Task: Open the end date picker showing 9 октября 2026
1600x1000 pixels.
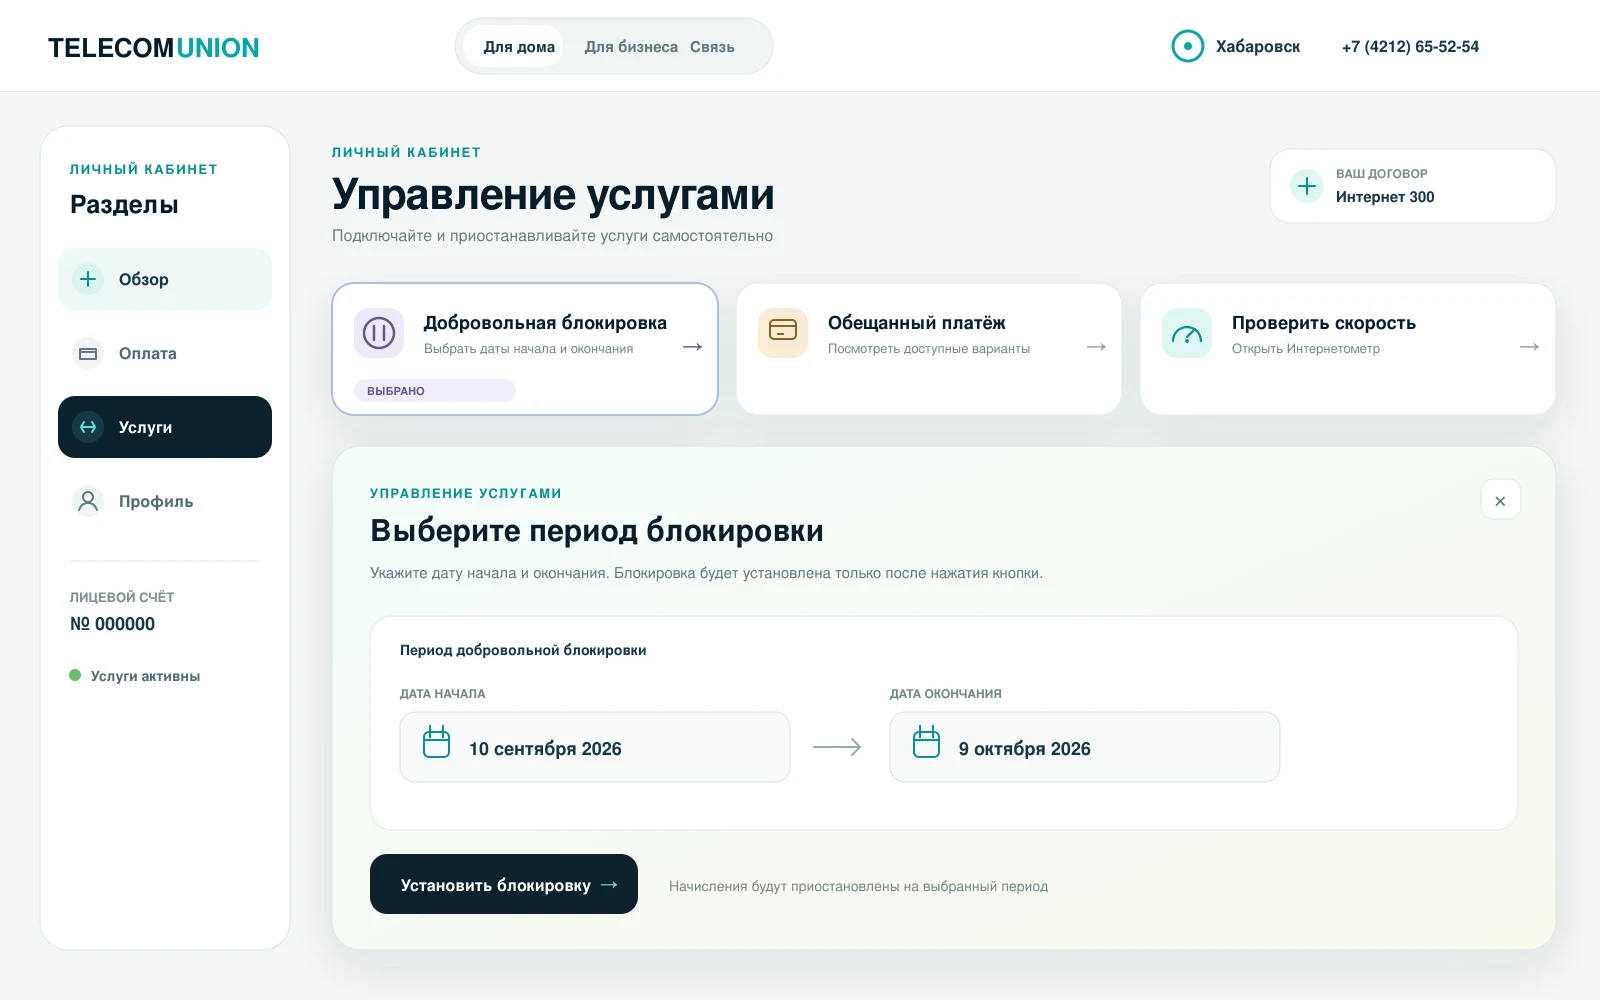Action: (1085, 747)
